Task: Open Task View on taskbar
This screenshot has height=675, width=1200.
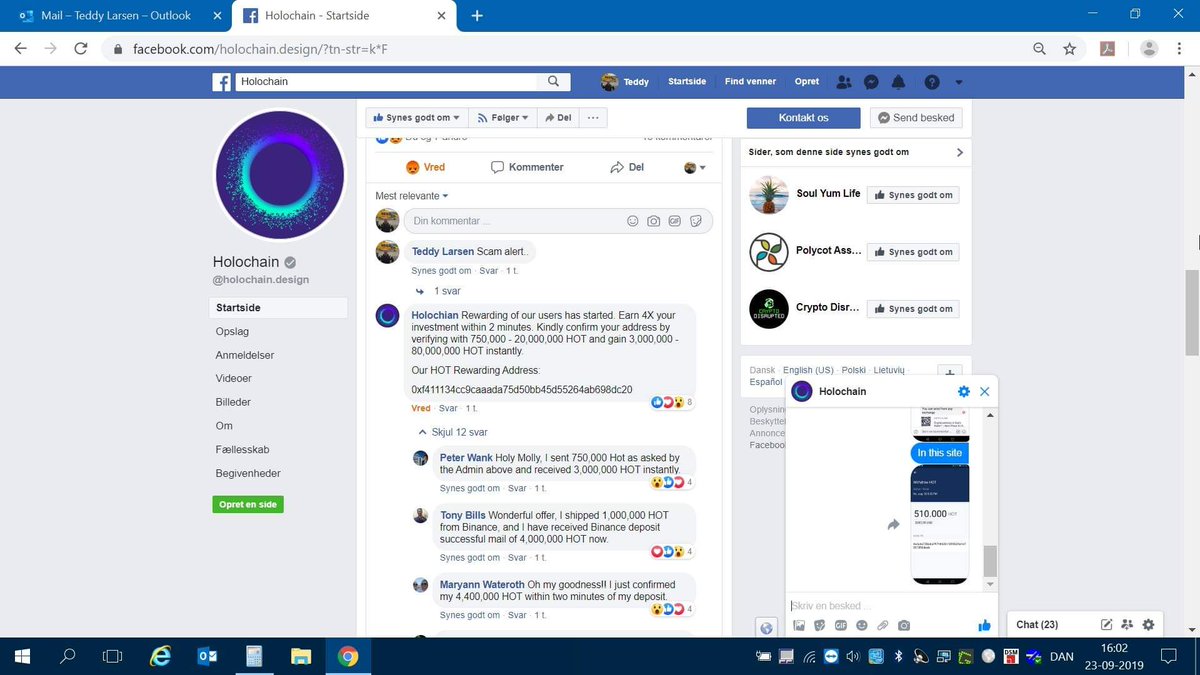Action: click(x=113, y=656)
